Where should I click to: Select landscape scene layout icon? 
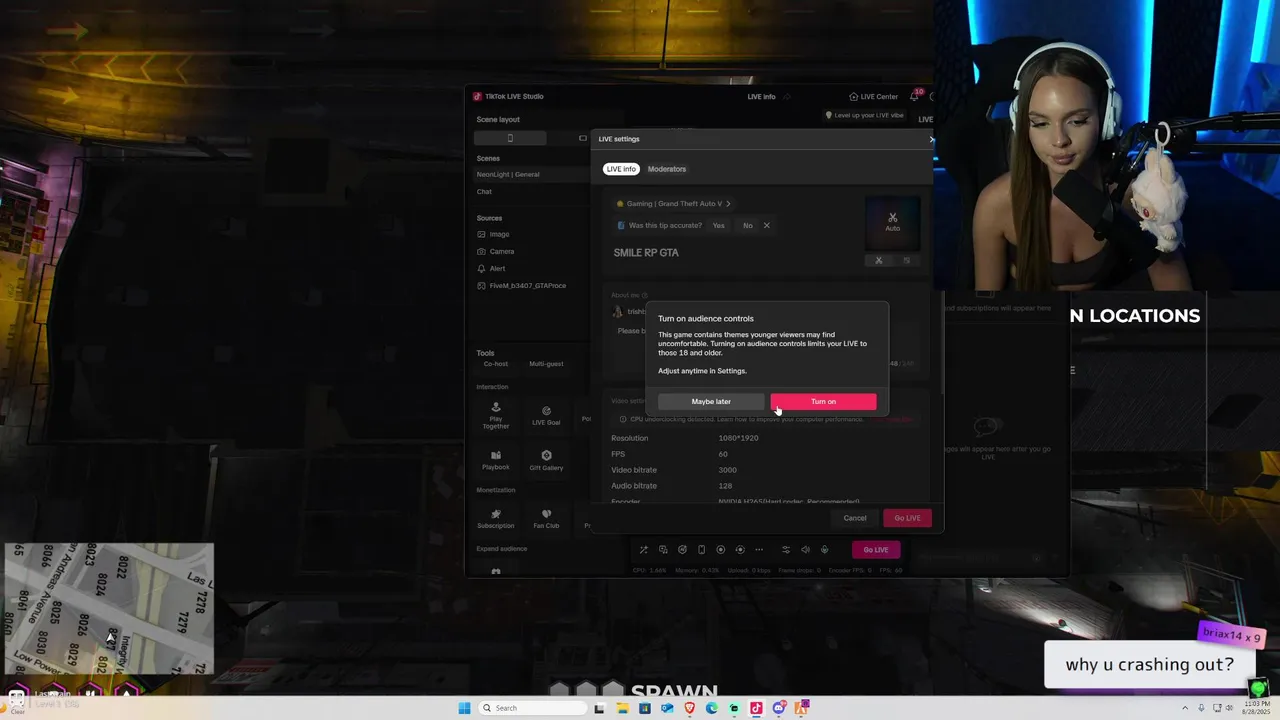pos(583,138)
